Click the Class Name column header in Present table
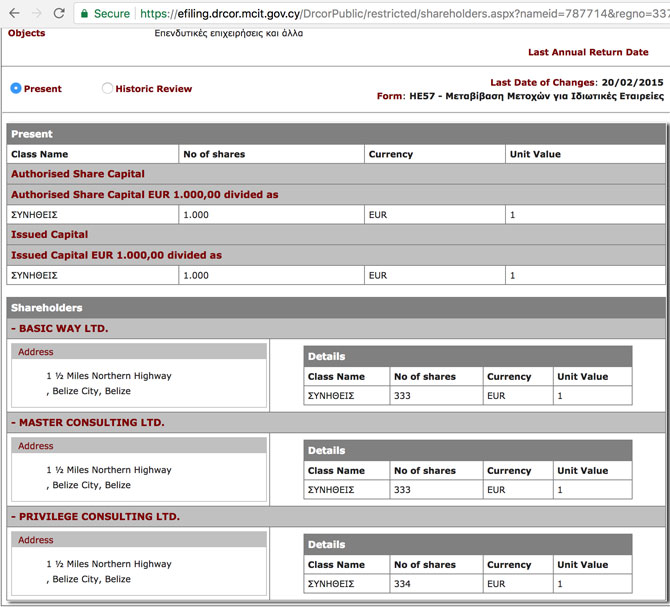 (92, 154)
